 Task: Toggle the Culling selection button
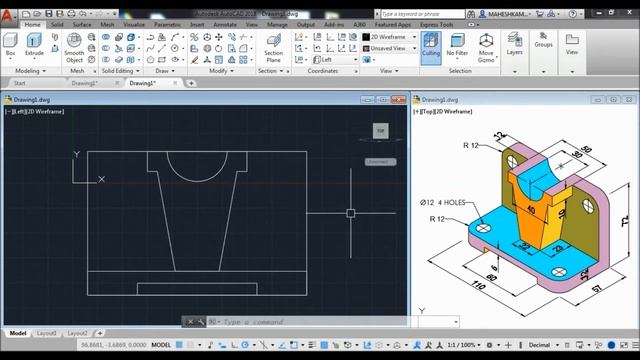point(431,48)
